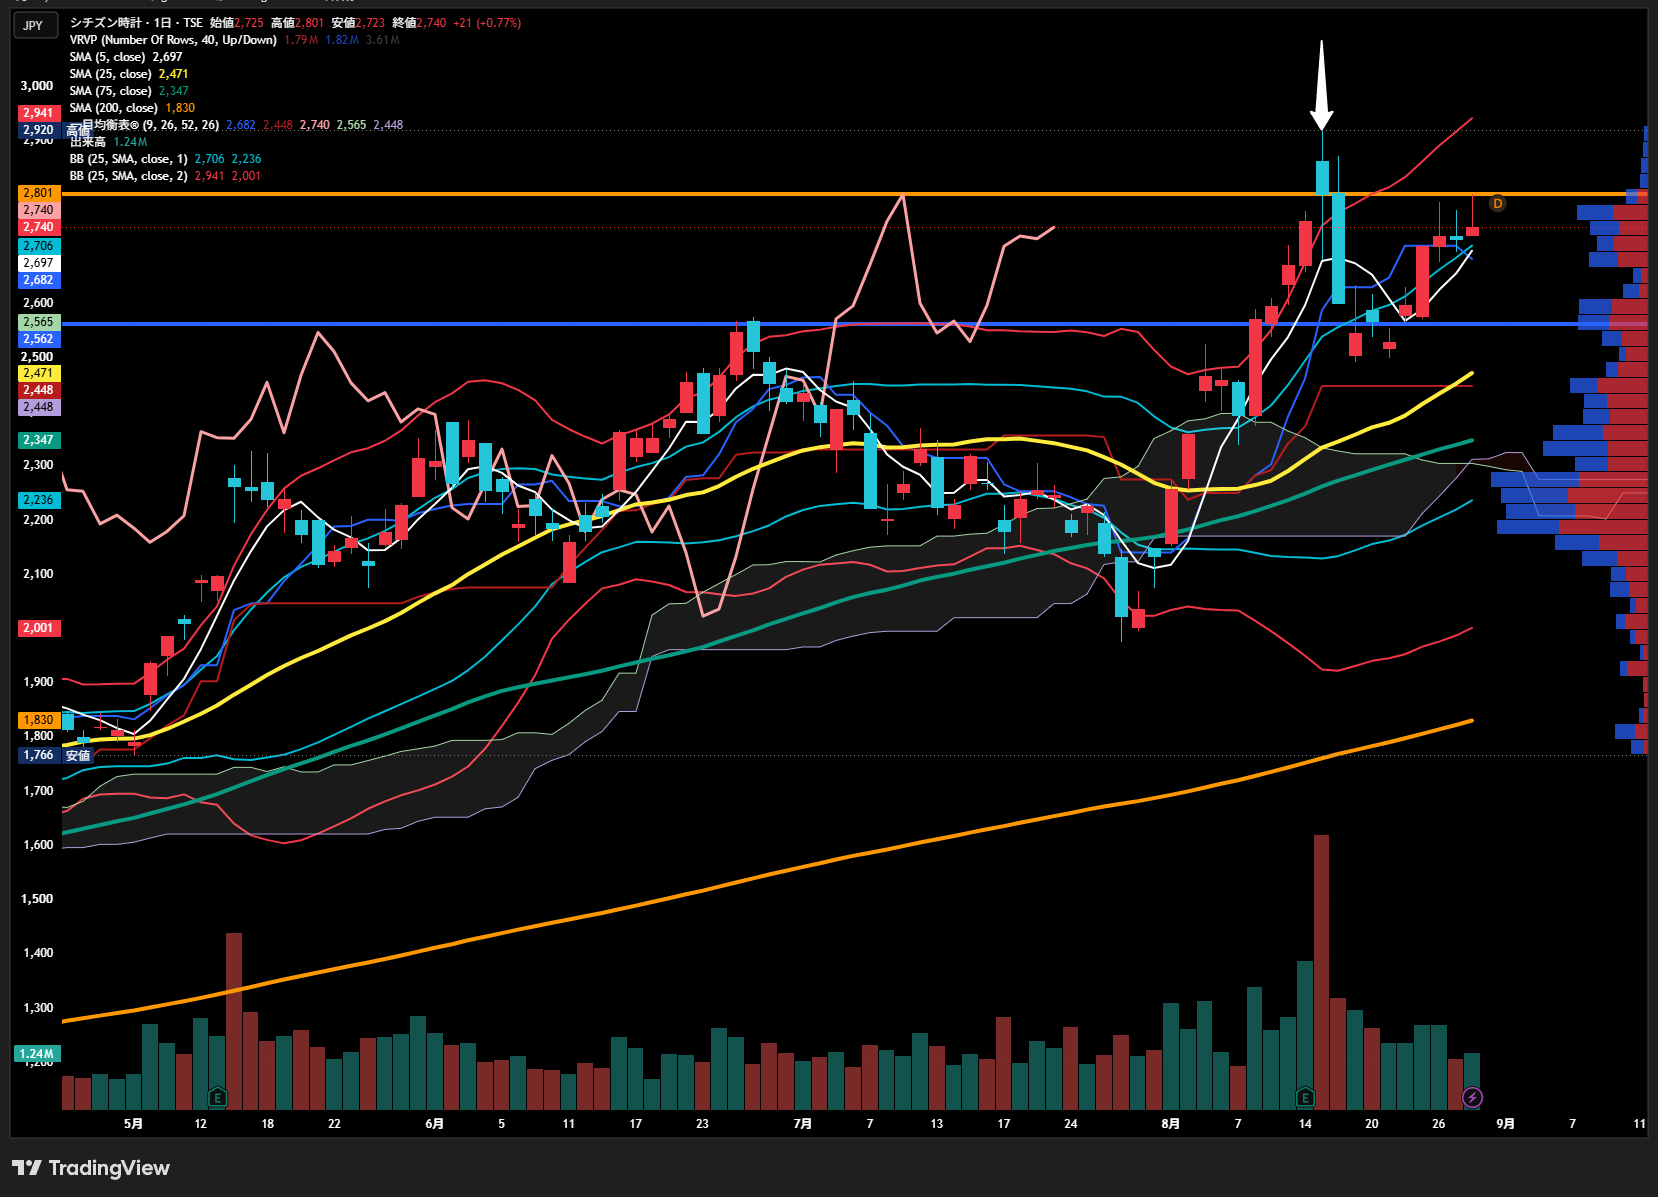Click the 7月 date label

click(x=802, y=1124)
